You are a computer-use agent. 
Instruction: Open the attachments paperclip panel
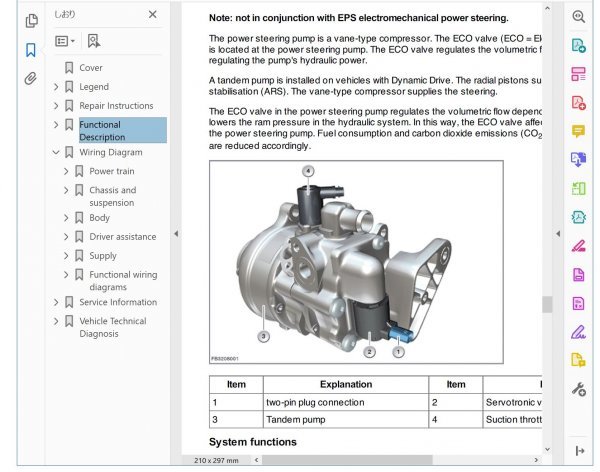tap(31, 78)
